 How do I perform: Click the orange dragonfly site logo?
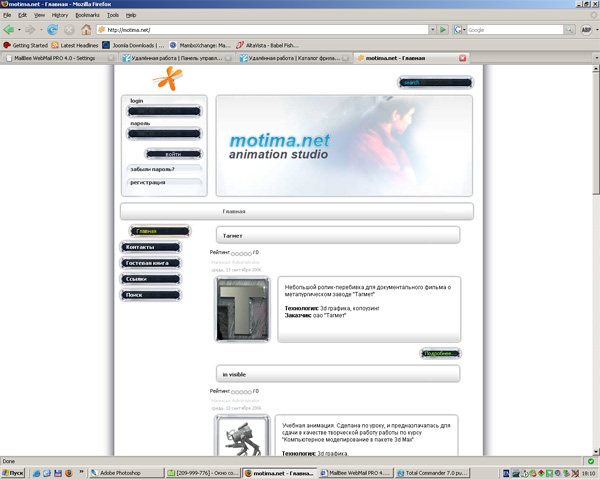(168, 79)
